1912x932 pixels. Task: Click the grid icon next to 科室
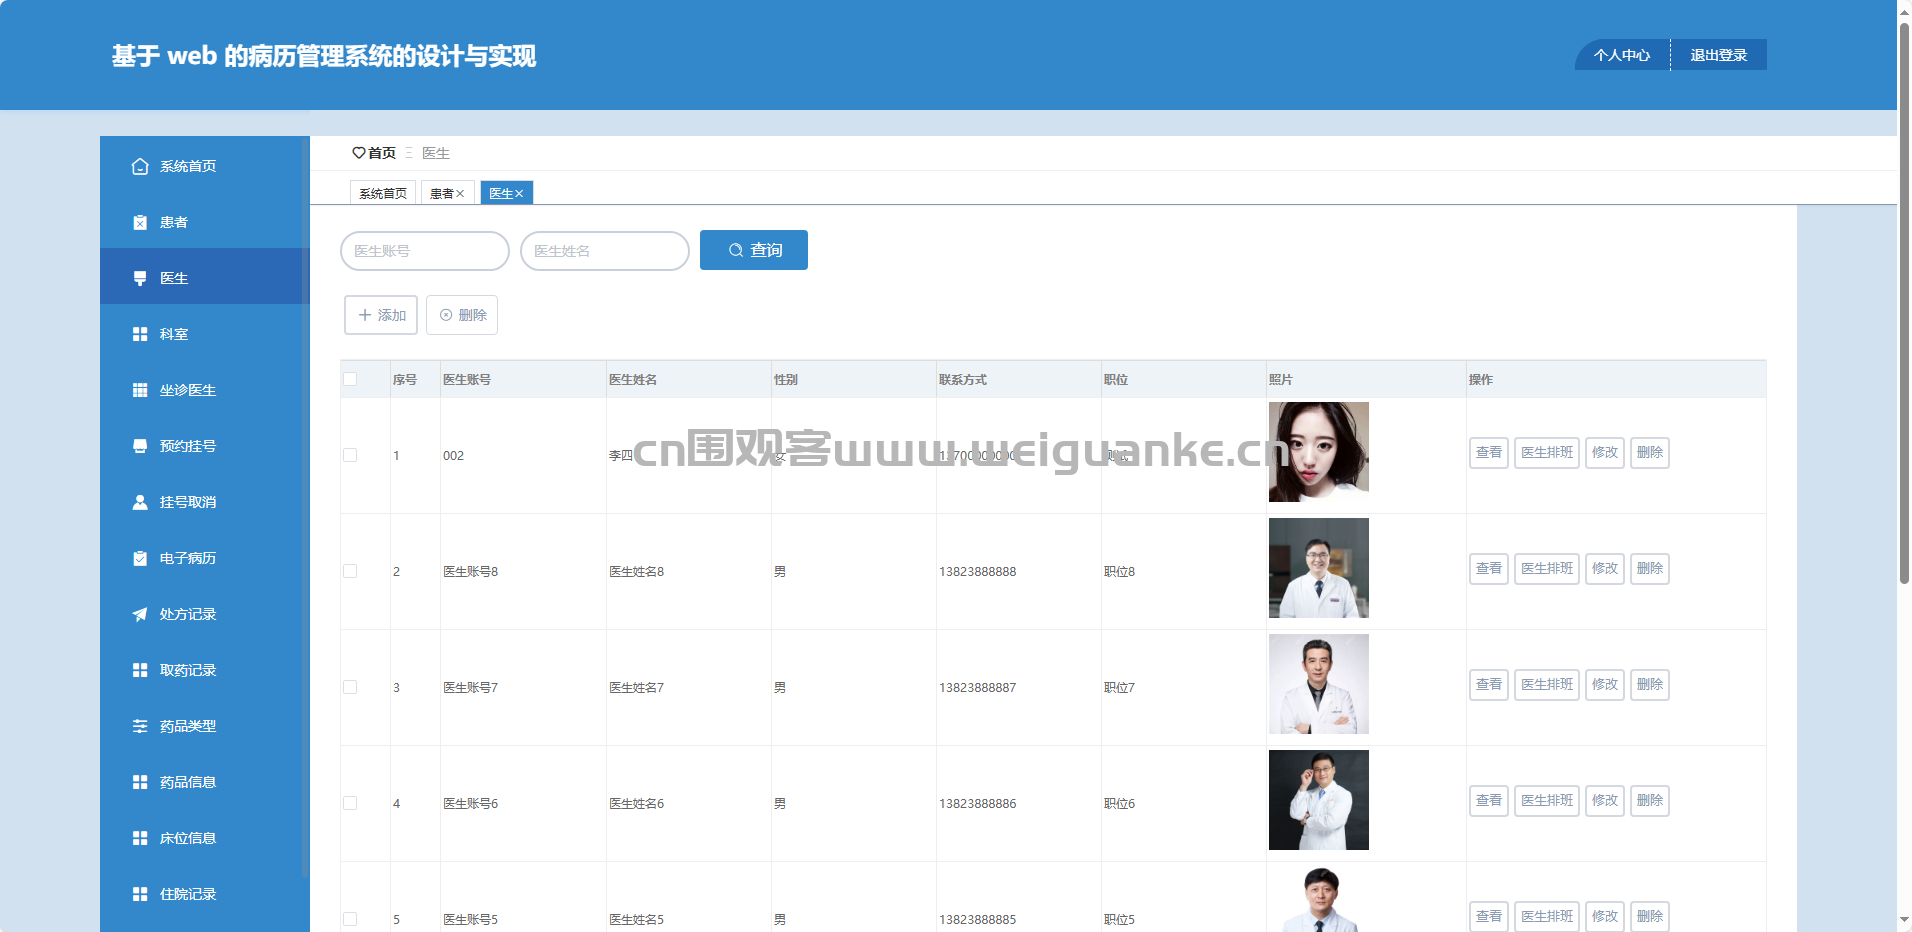[140, 334]
